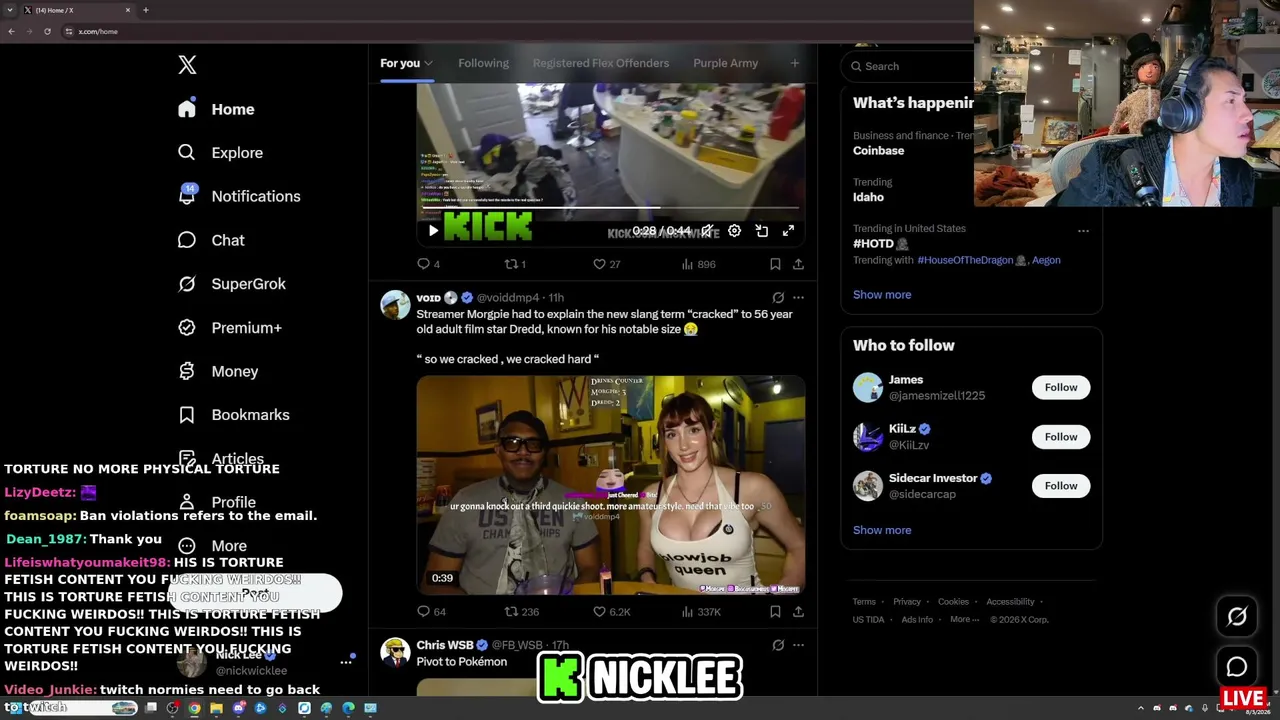Open more options on Chris WSB post
Viewport: 1280px width, 720px height.
point(798,645)
